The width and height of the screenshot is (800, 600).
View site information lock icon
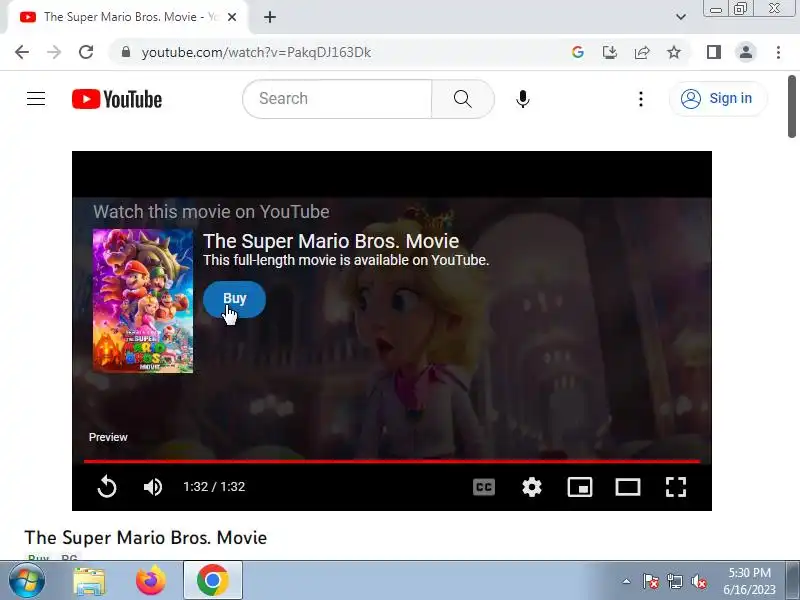126,52
